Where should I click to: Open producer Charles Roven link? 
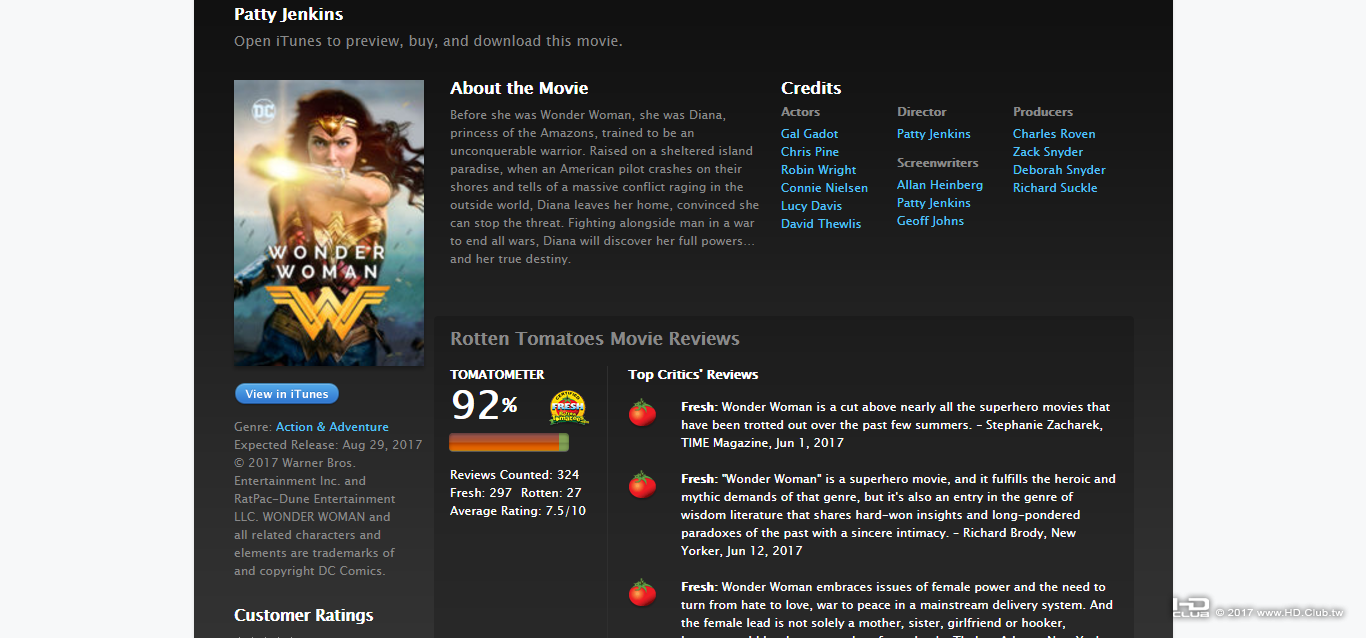tap(1054, 134)
